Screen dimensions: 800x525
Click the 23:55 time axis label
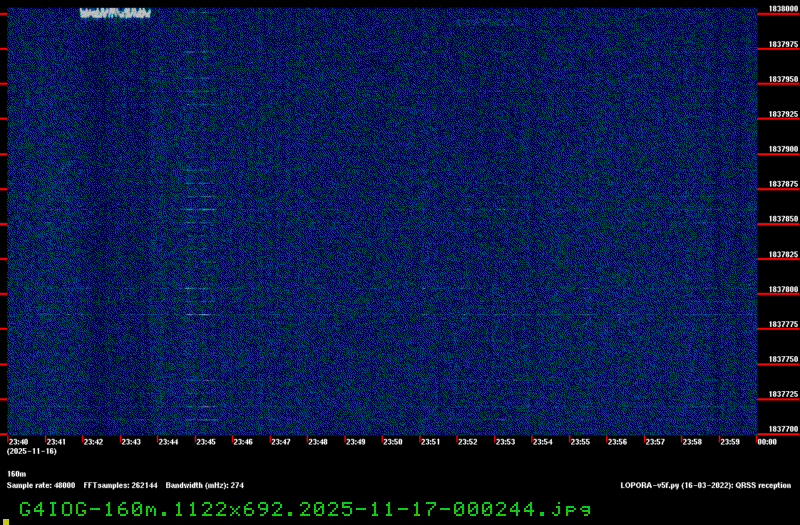tap(580, 441)
